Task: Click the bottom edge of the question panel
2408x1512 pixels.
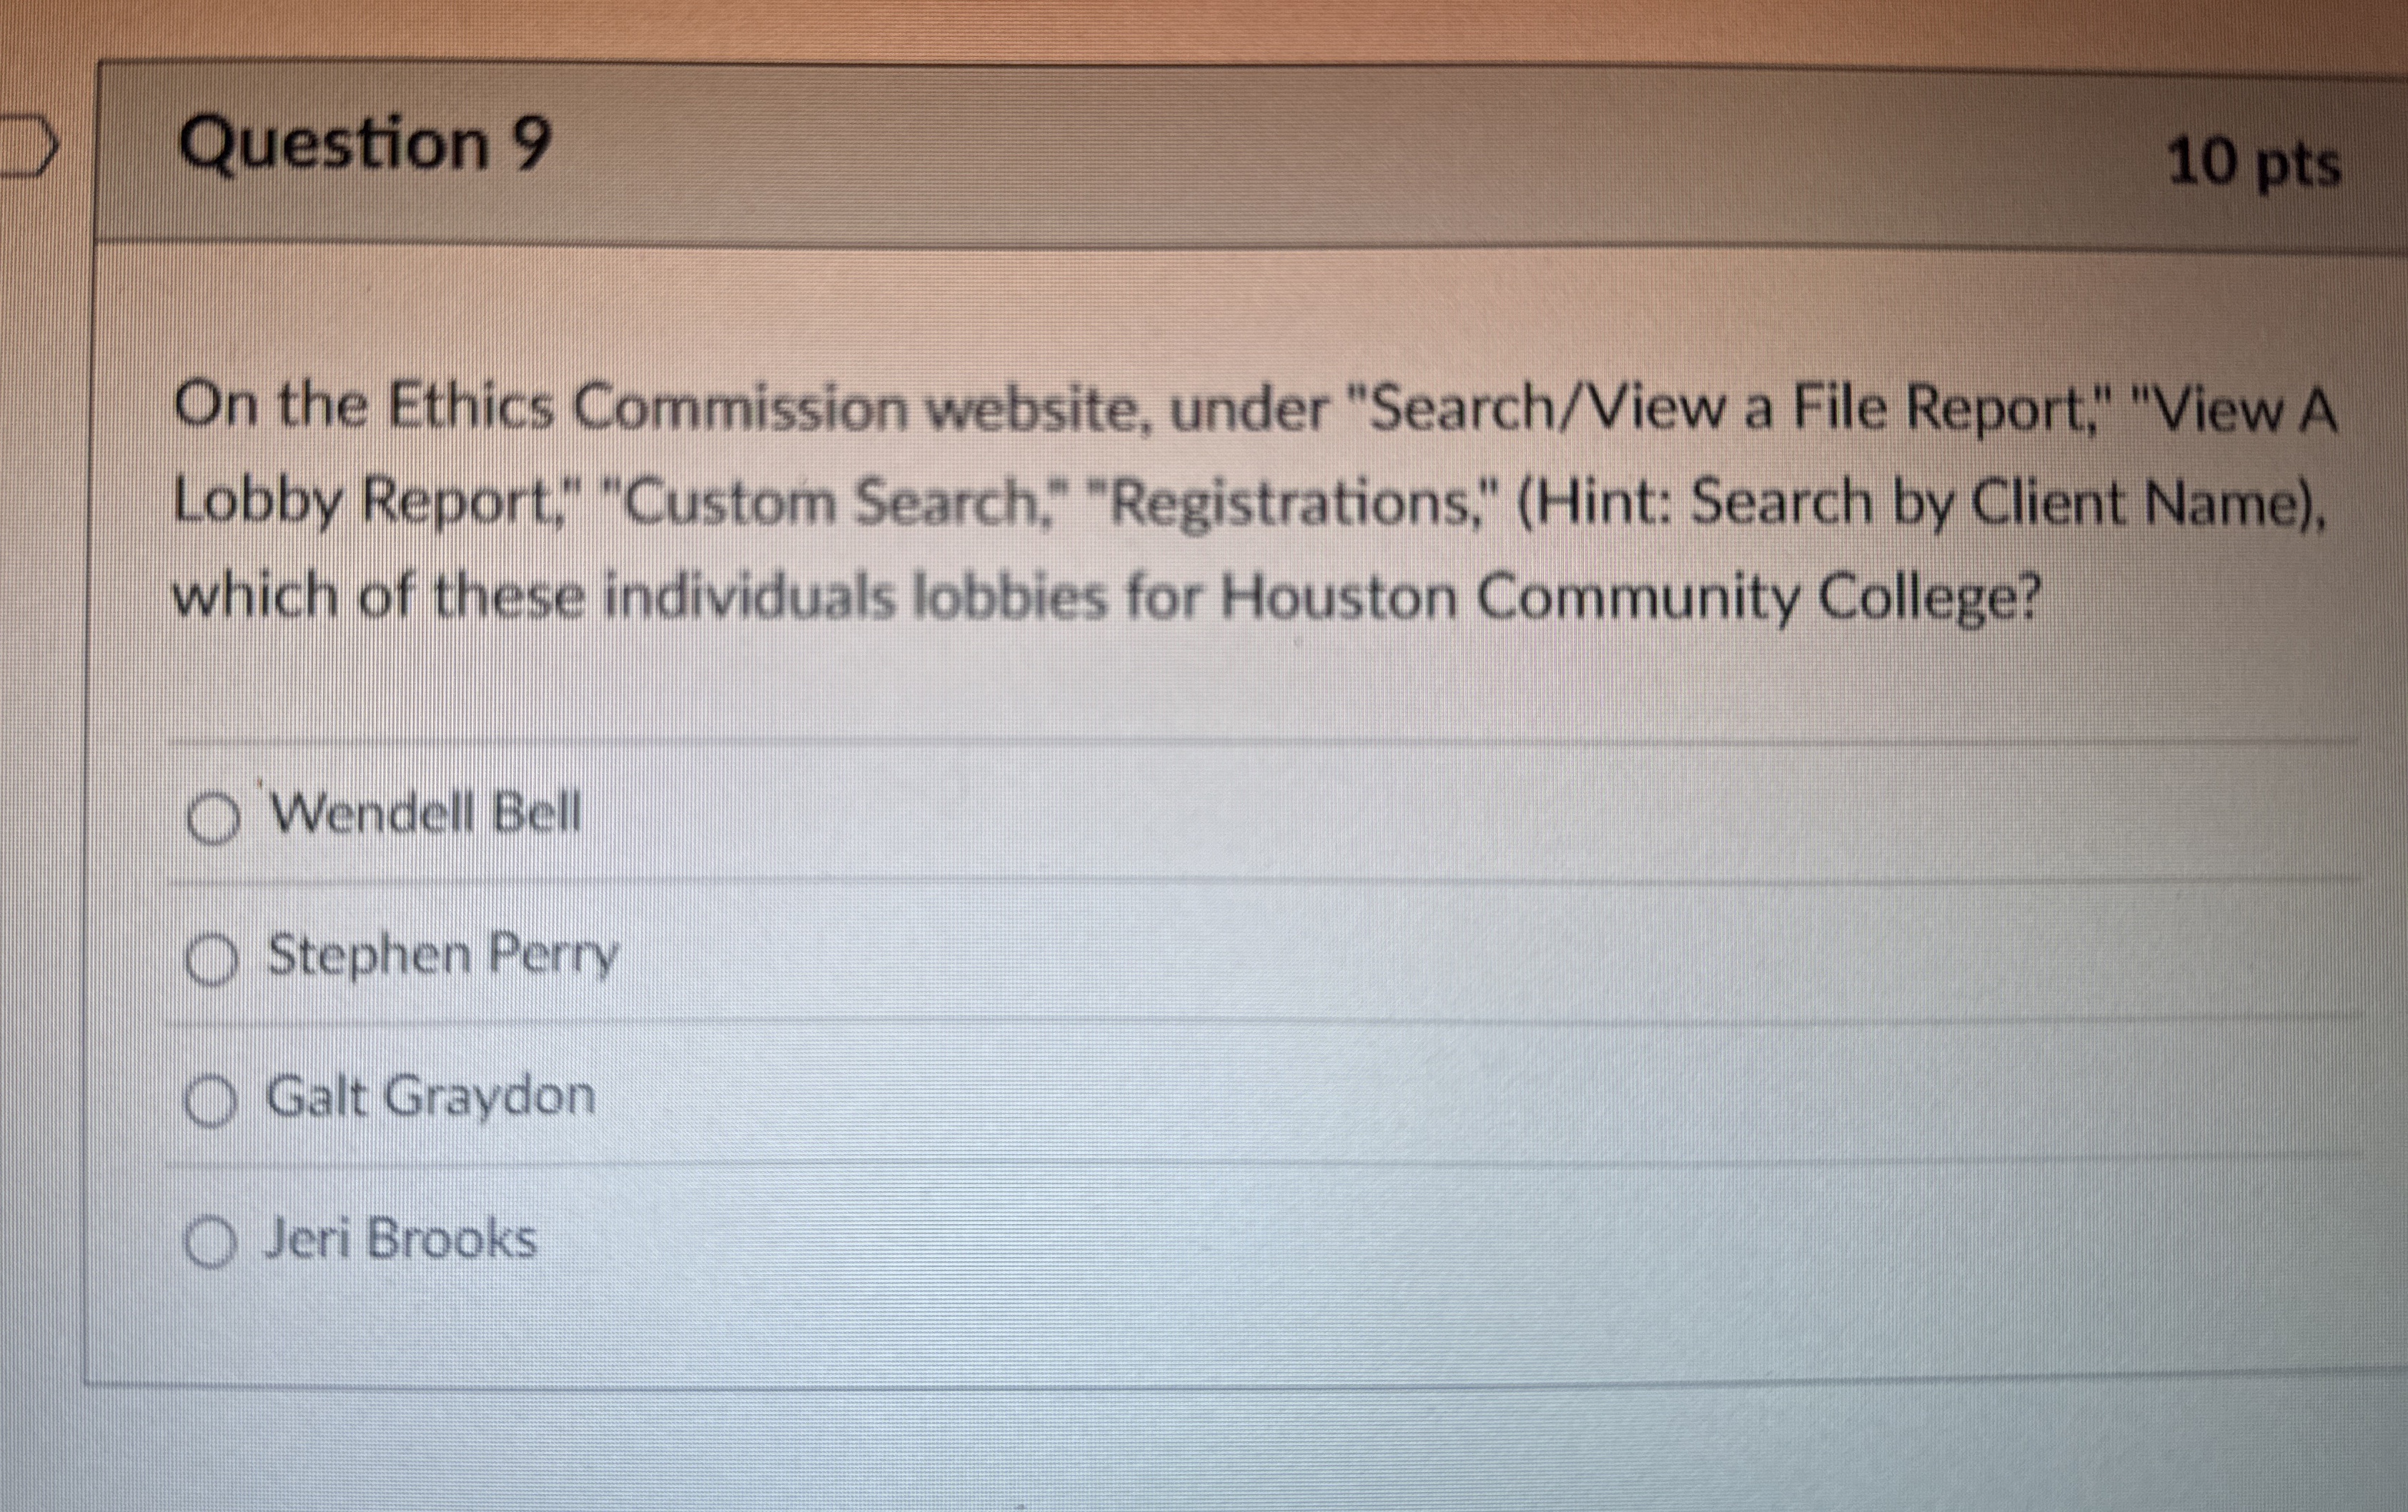Action: point(1200,1377)
